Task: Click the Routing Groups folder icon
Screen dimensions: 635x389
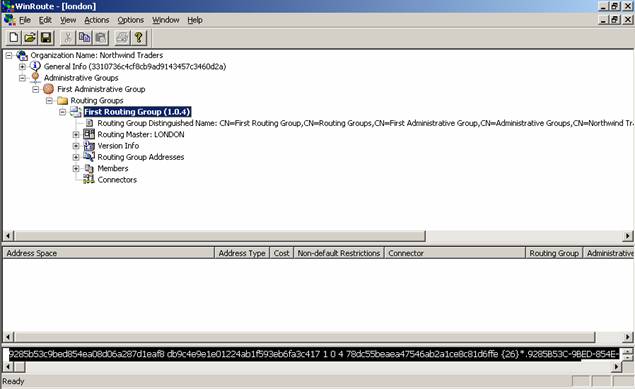Action: point(62,100)
